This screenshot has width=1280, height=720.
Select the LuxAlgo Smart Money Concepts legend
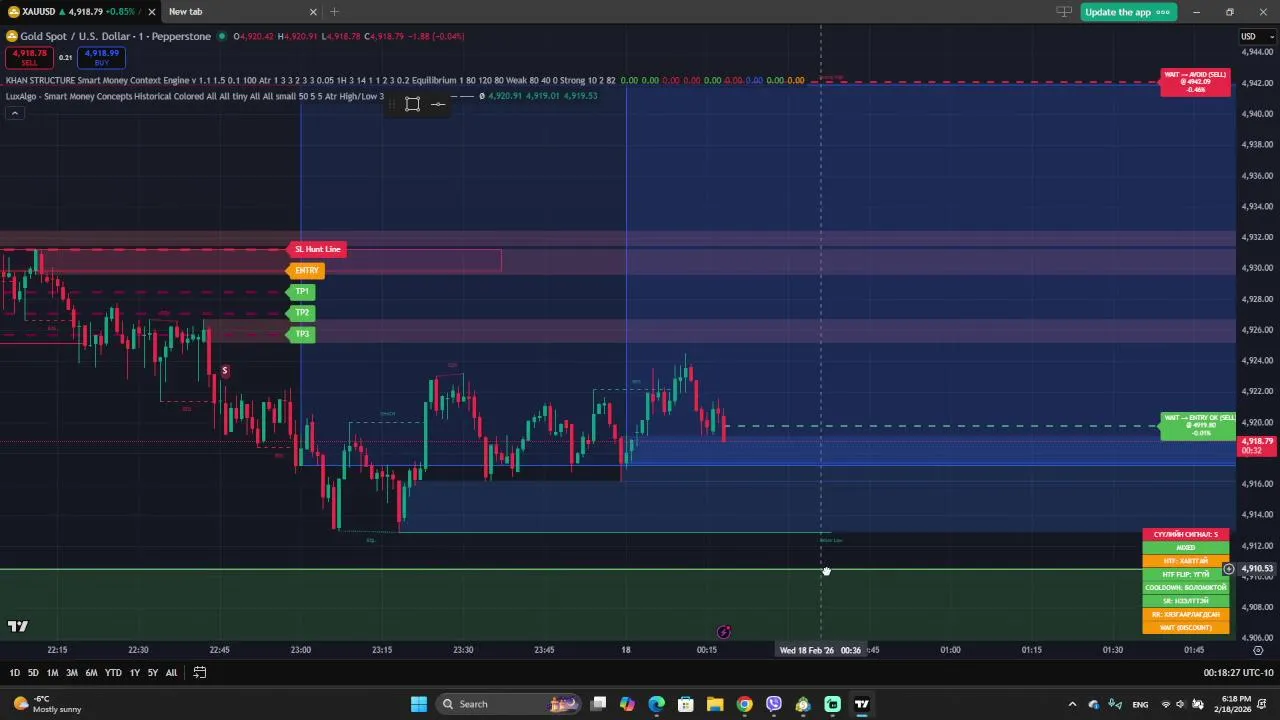point(195,96)
